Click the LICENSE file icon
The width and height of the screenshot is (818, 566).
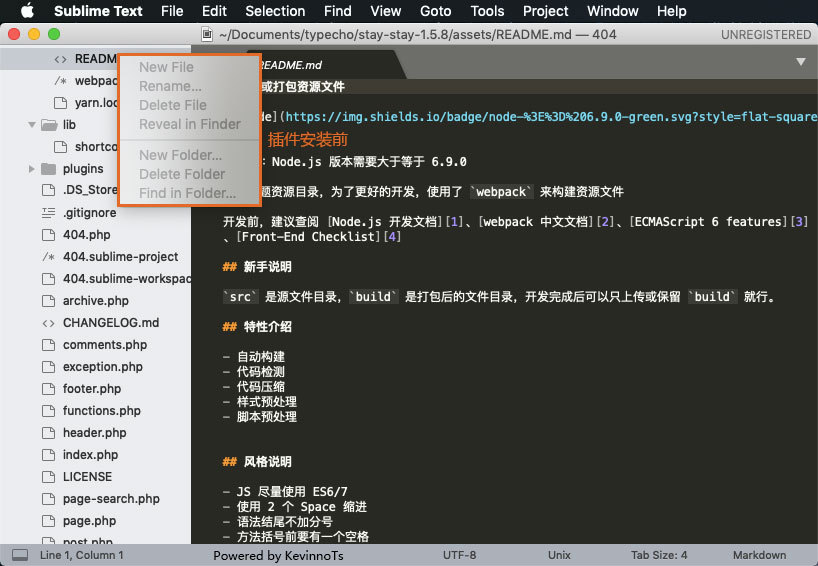(49, 477)
